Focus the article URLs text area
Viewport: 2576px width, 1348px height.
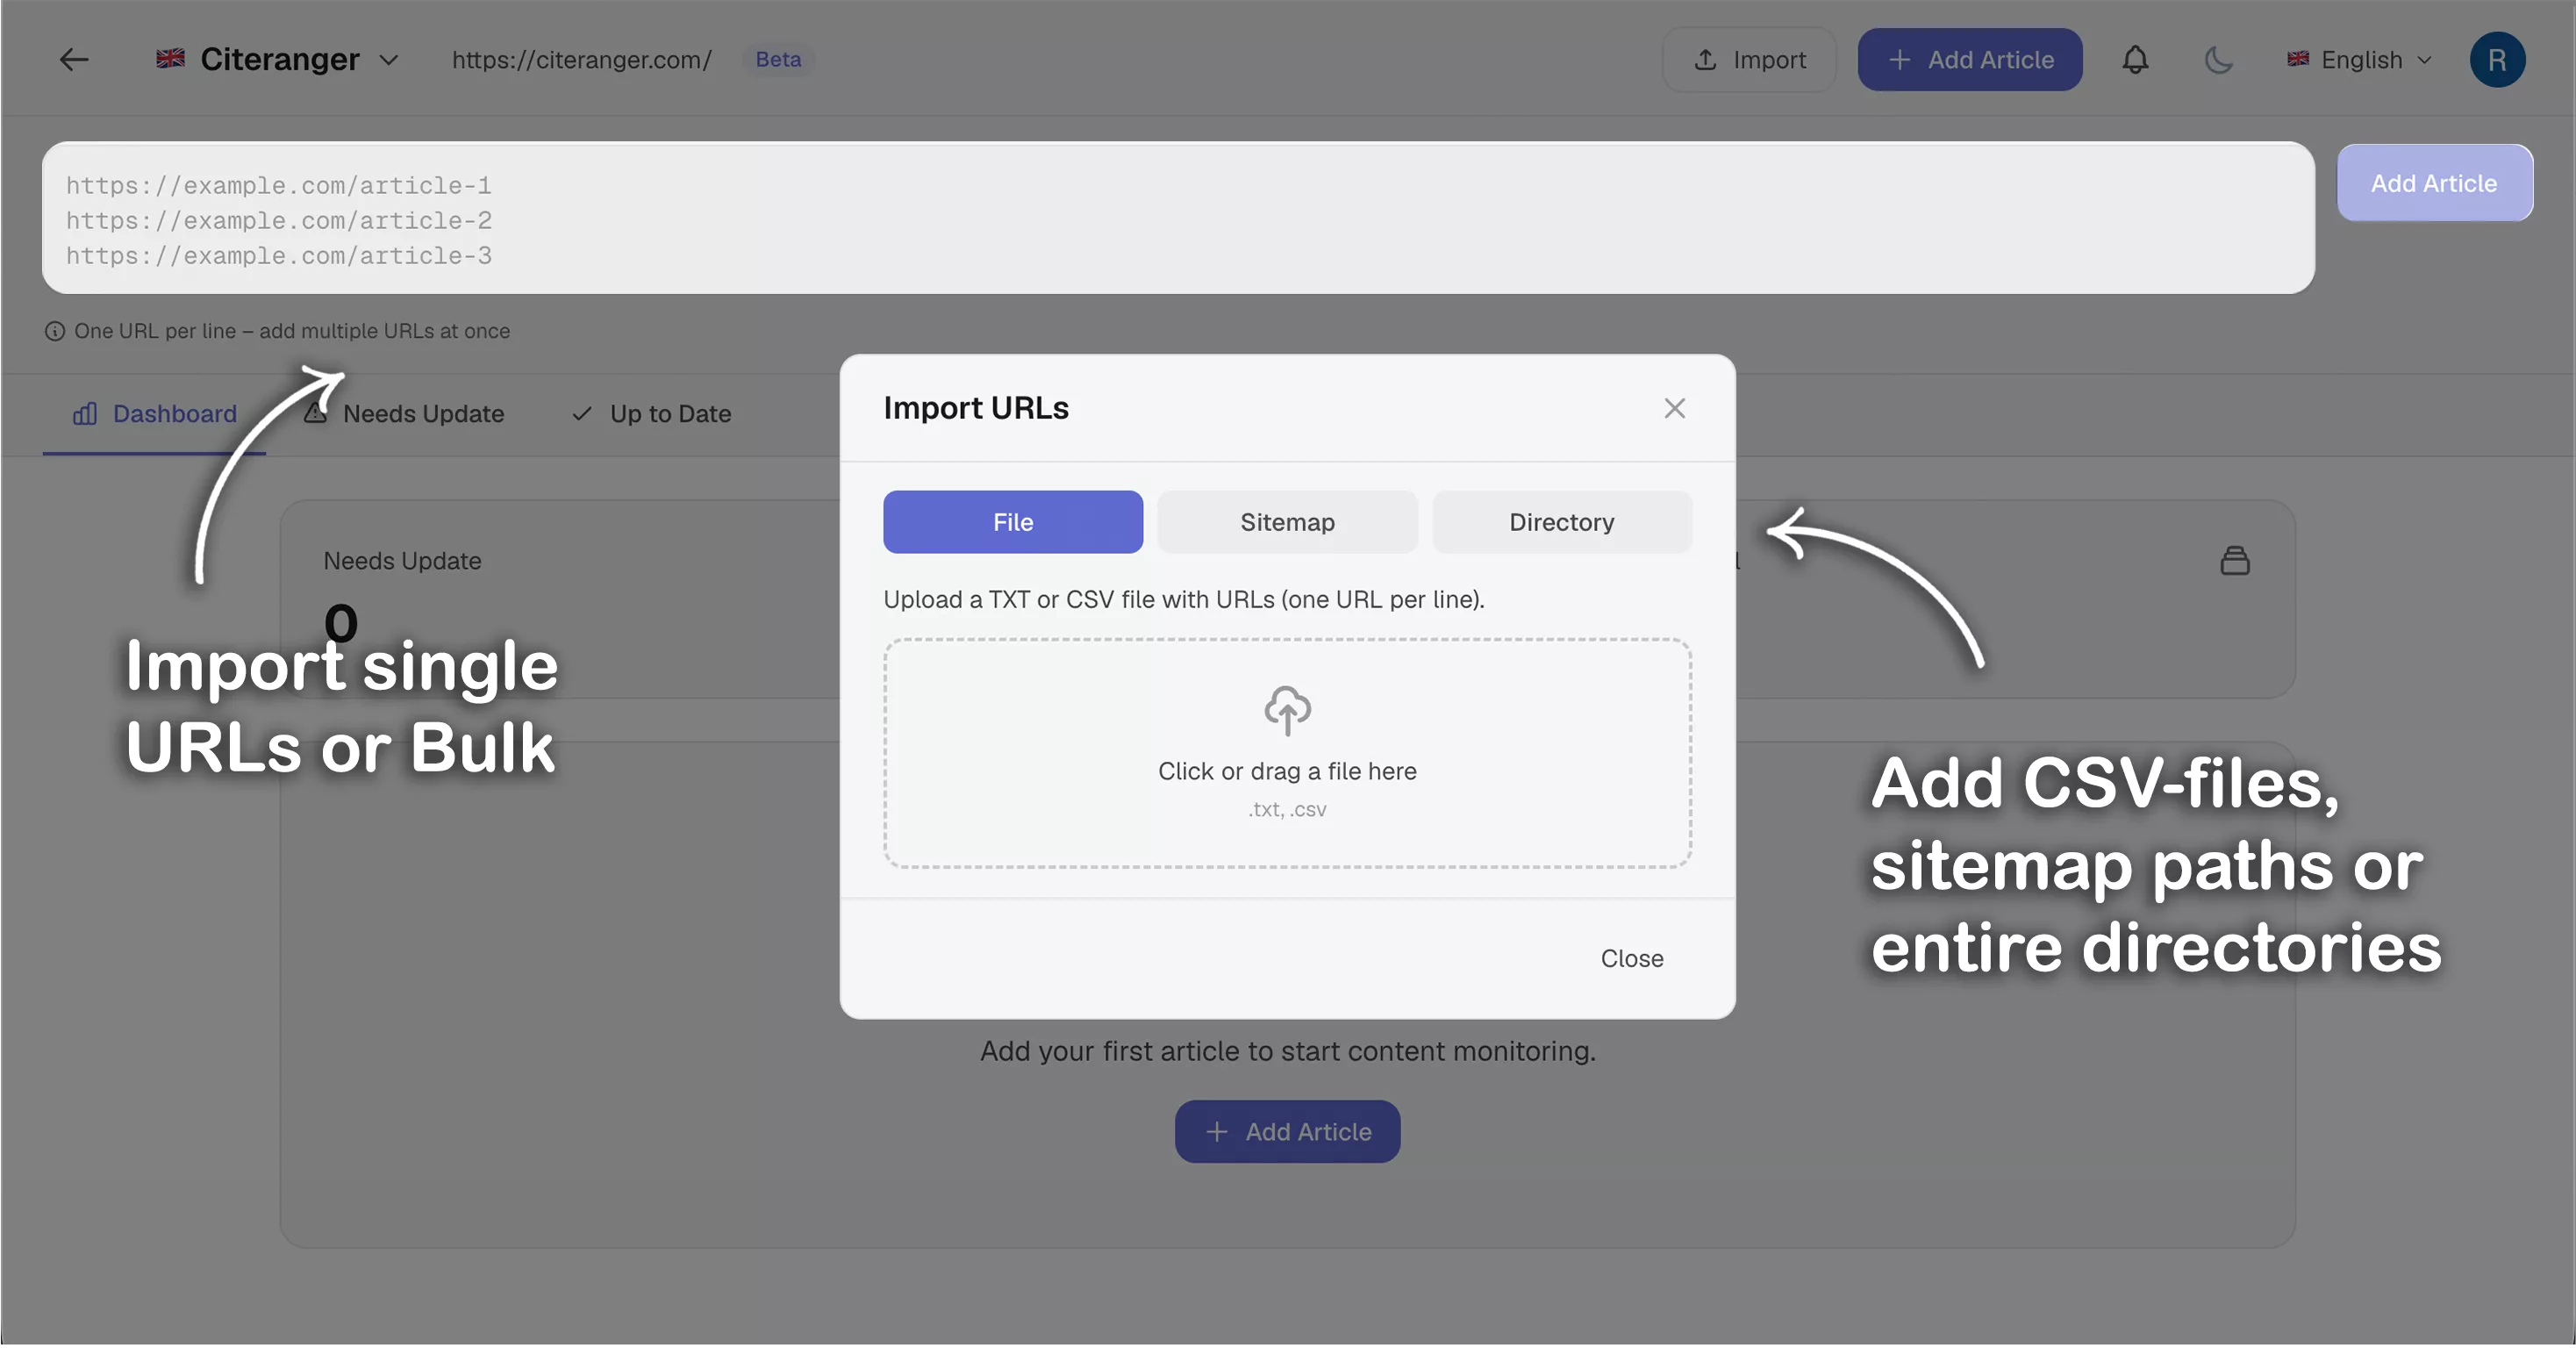click(1178, 218)
